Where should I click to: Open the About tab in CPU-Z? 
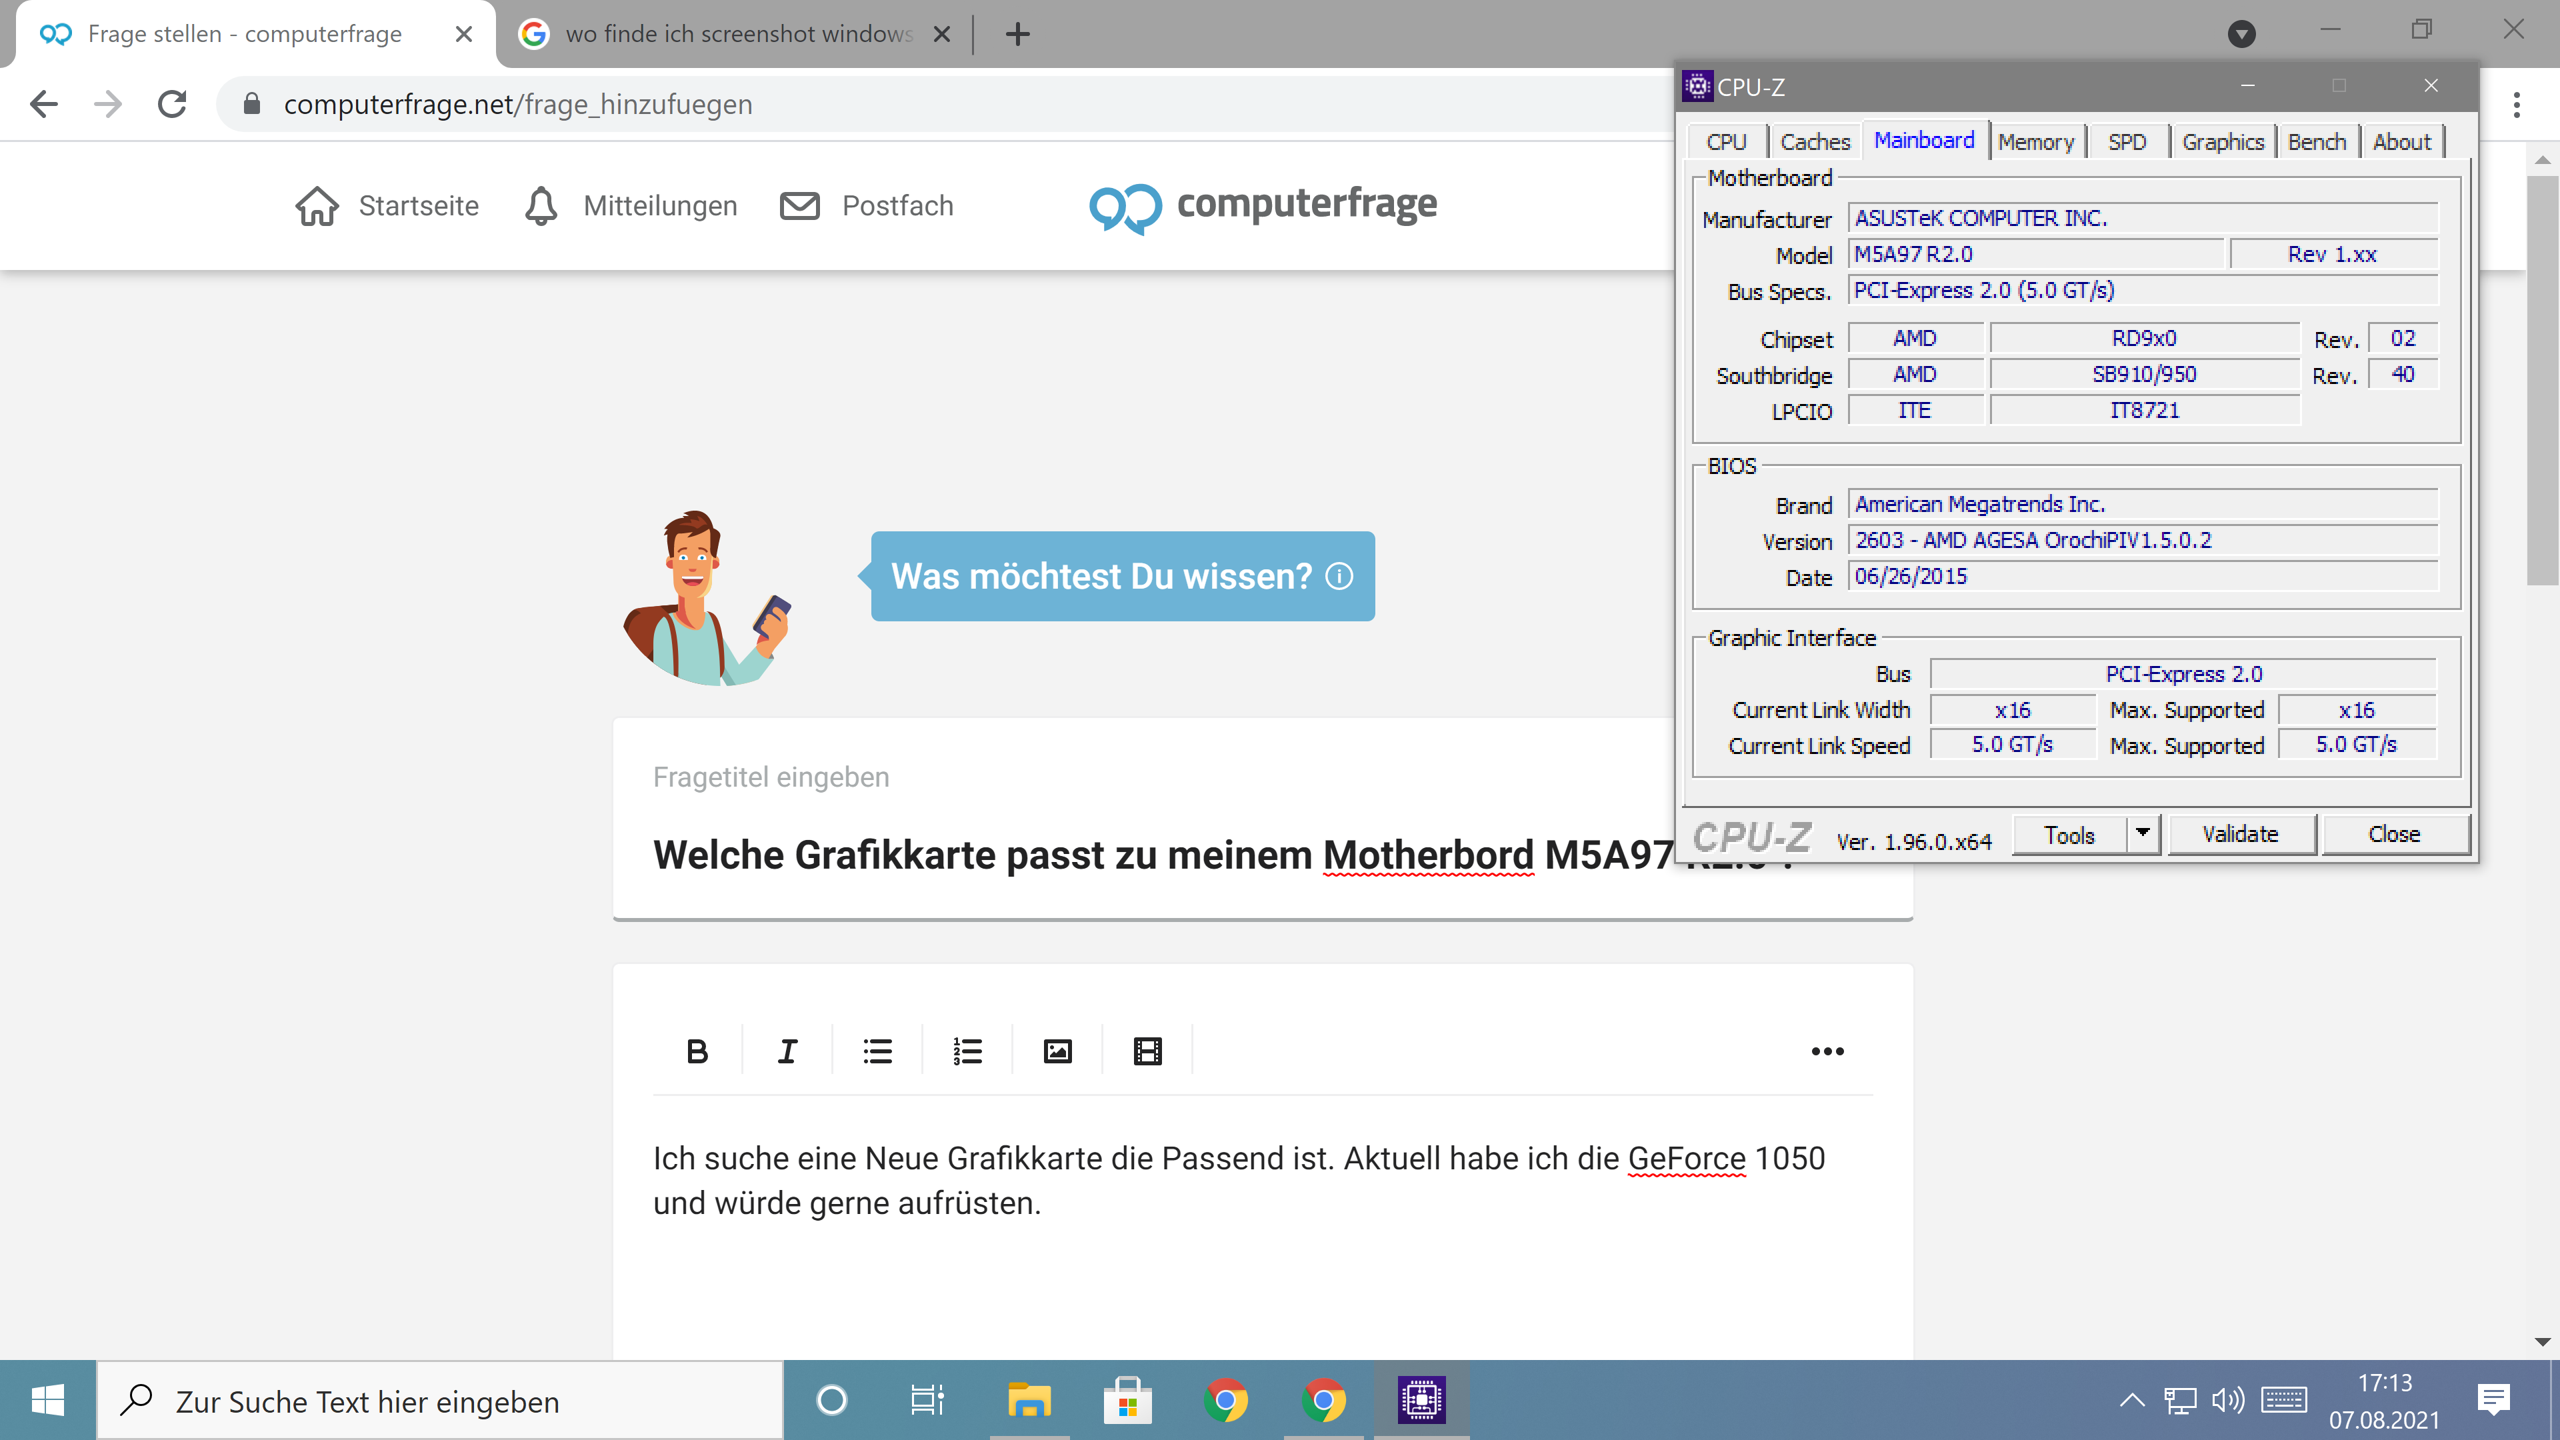pos(2402,142)
